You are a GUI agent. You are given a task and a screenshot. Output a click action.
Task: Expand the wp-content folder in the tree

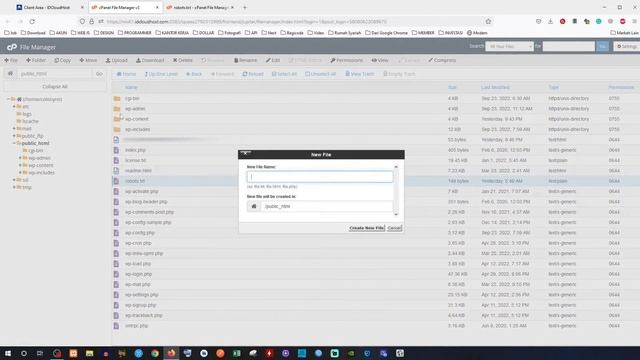point(20,165)
